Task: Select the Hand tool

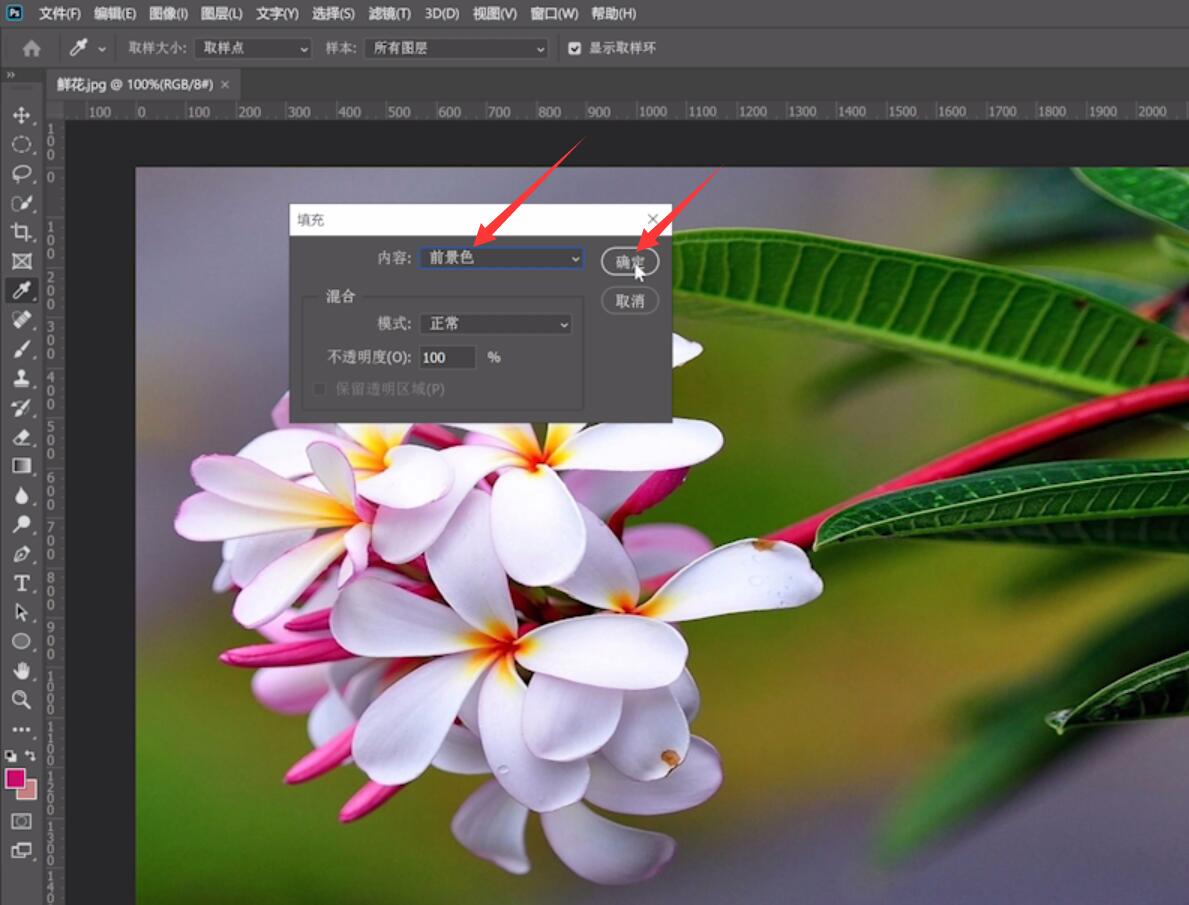Action: [21, 671]
